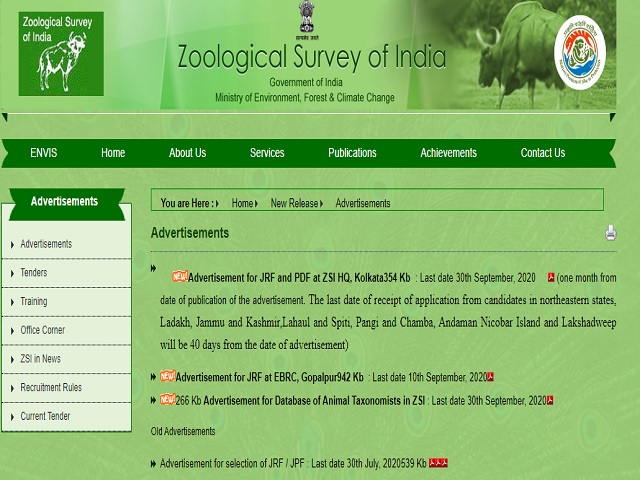This screenshot has height=480, width=640.
Task: Open PDF icons for JRF / JPF selection
Action: click(x=438, y=463)
